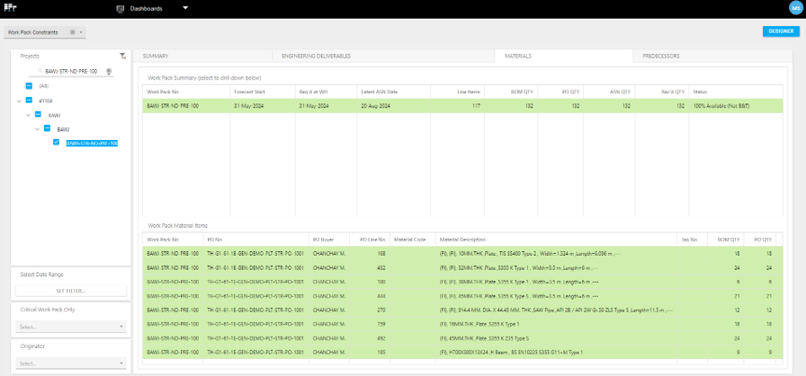This screenshot has width=806, height=376.
Task: Click the 914.4 MM DIA SAW Pipe description
Action: click(x=556, y=310)
